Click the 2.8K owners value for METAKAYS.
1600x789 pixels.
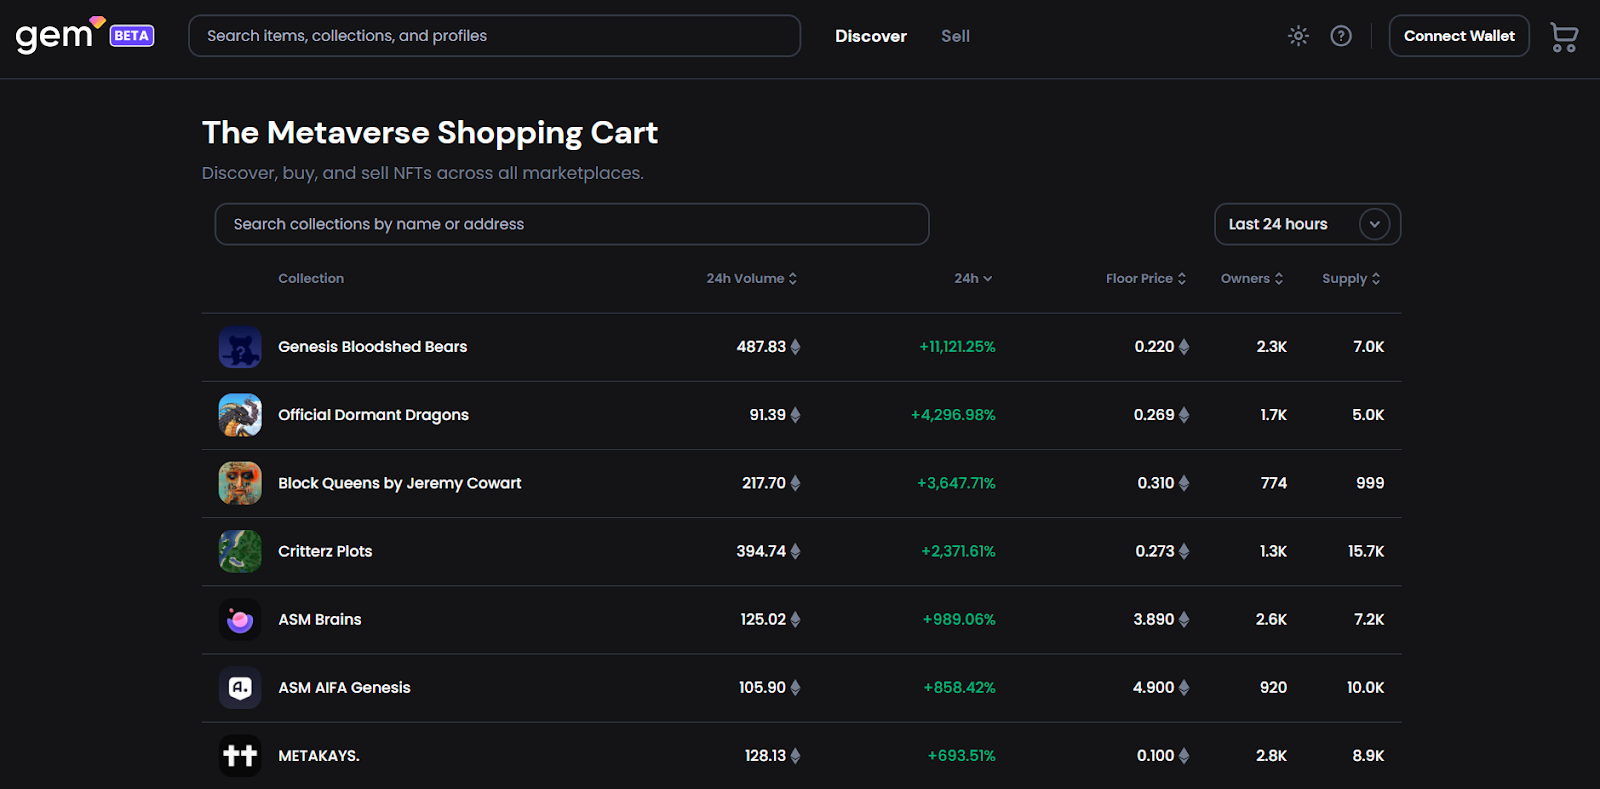1272,756
